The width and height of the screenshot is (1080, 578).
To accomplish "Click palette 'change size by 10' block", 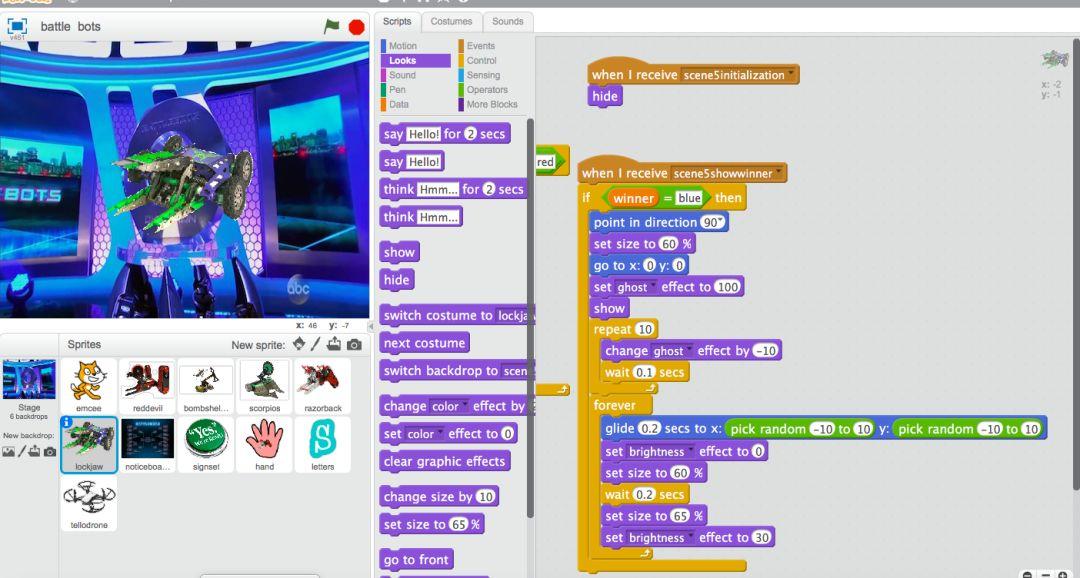I will (438, 497).
